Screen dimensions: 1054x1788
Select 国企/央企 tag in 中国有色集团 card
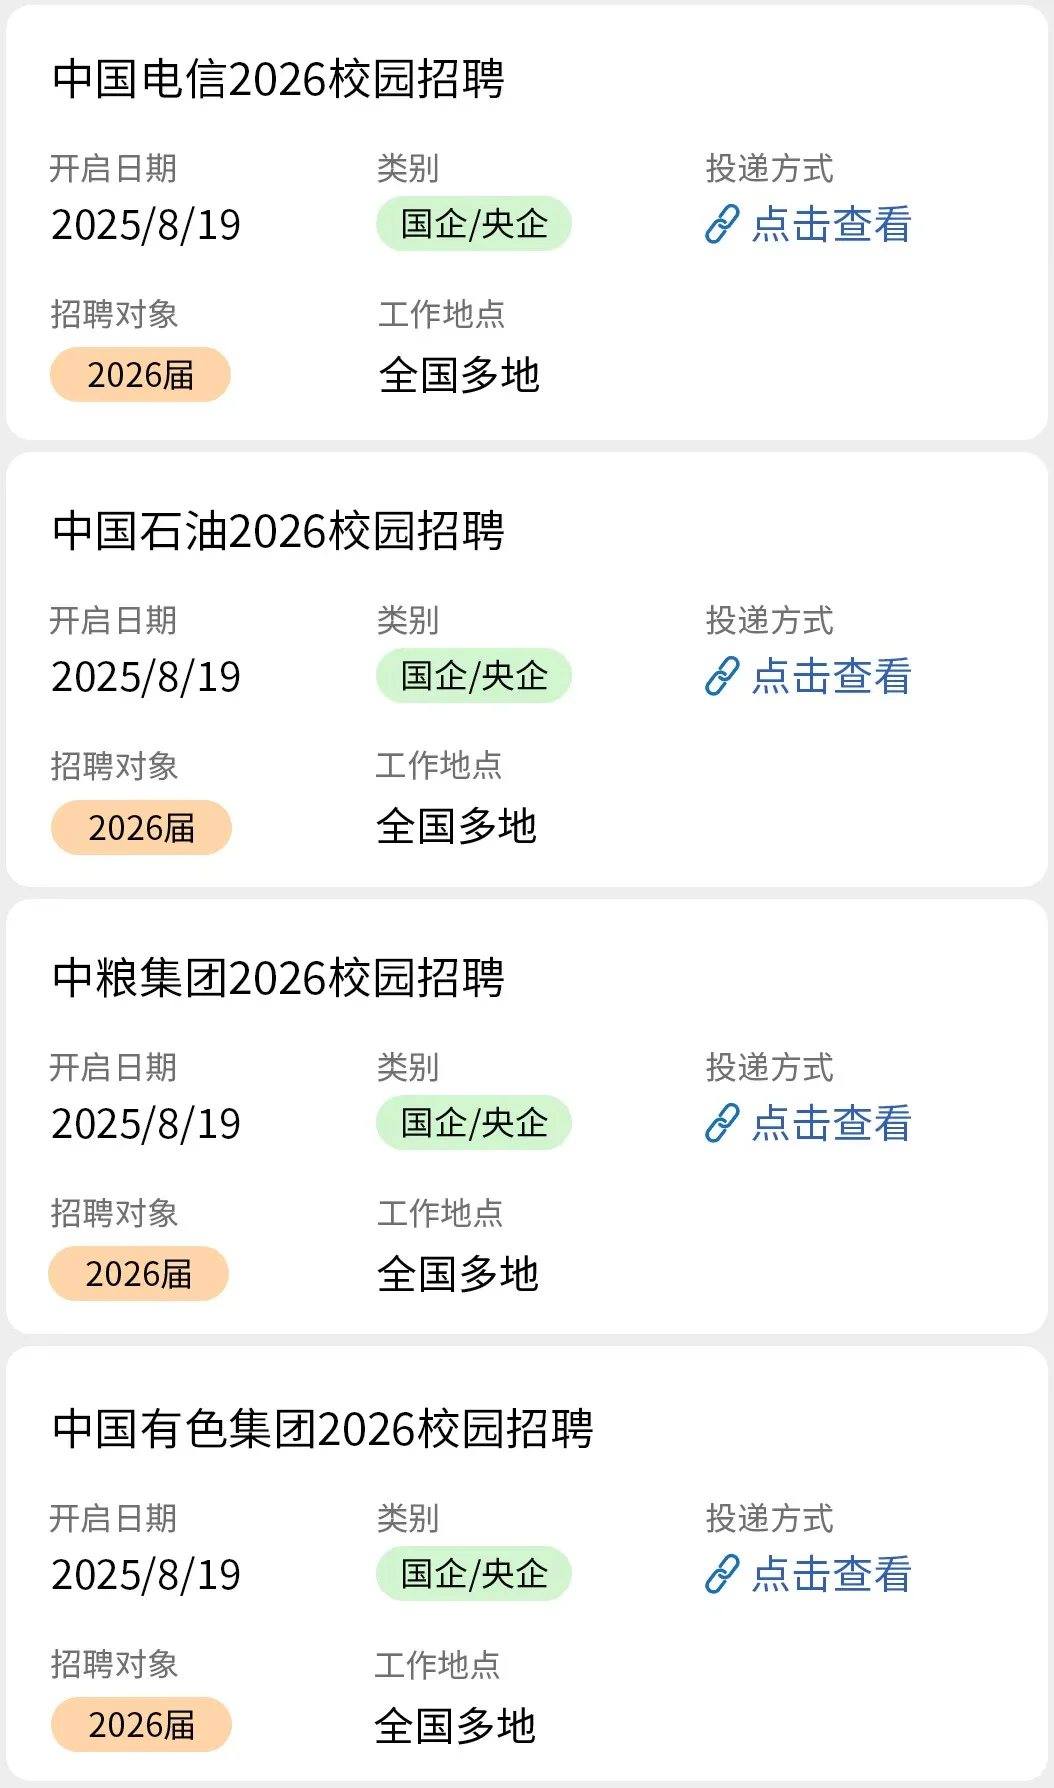coord(474,1574)
